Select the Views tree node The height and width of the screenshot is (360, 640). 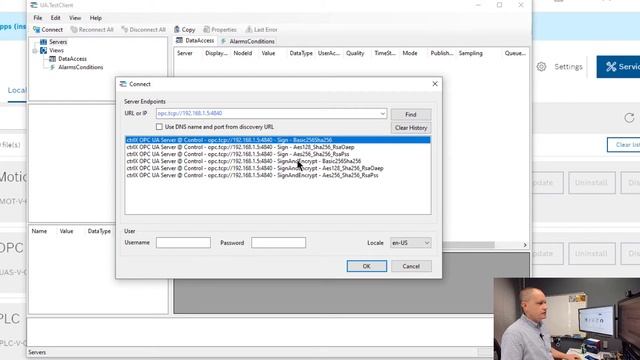point(56,51)
